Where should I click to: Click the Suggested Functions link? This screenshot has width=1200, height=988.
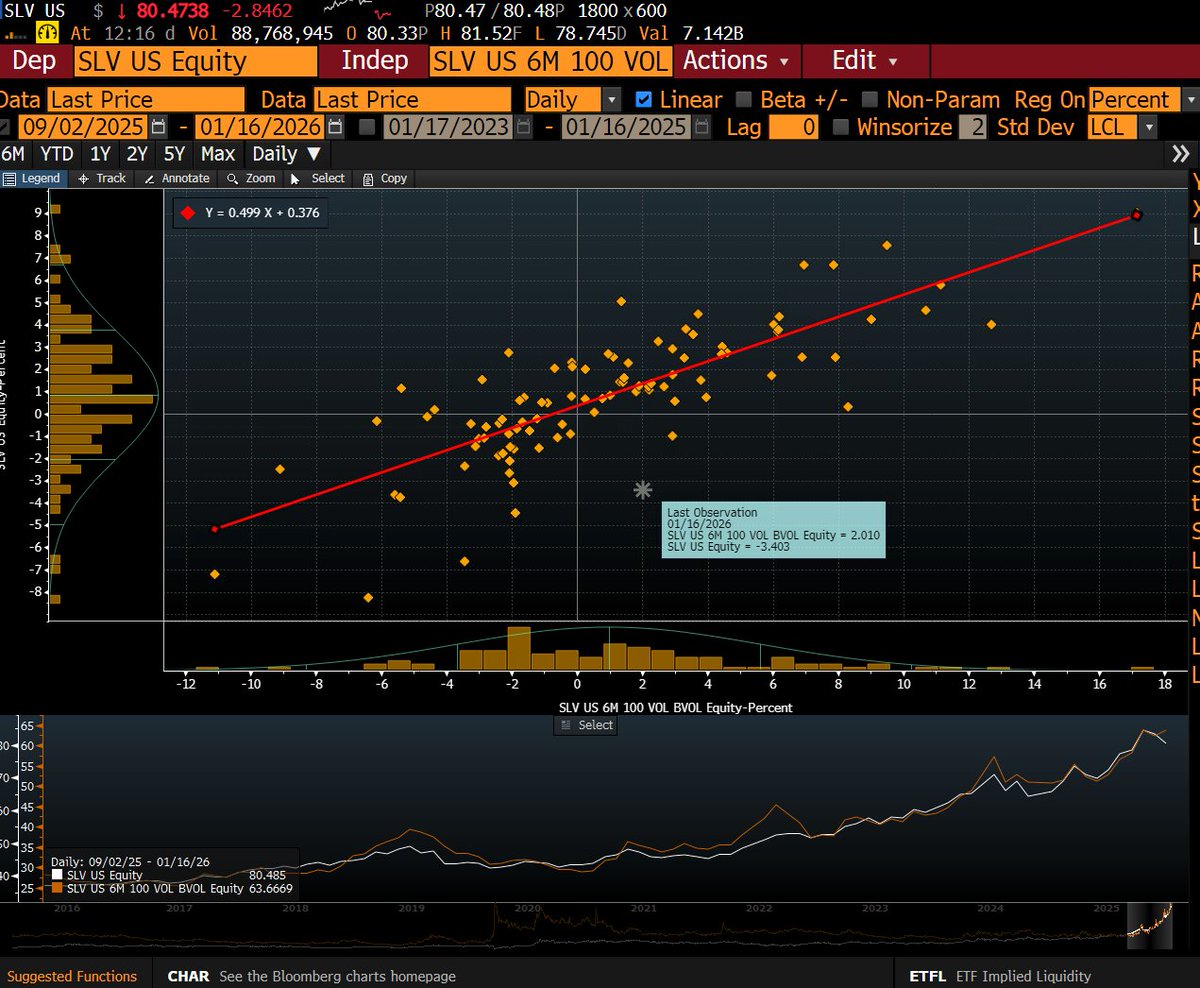[72, 976]
